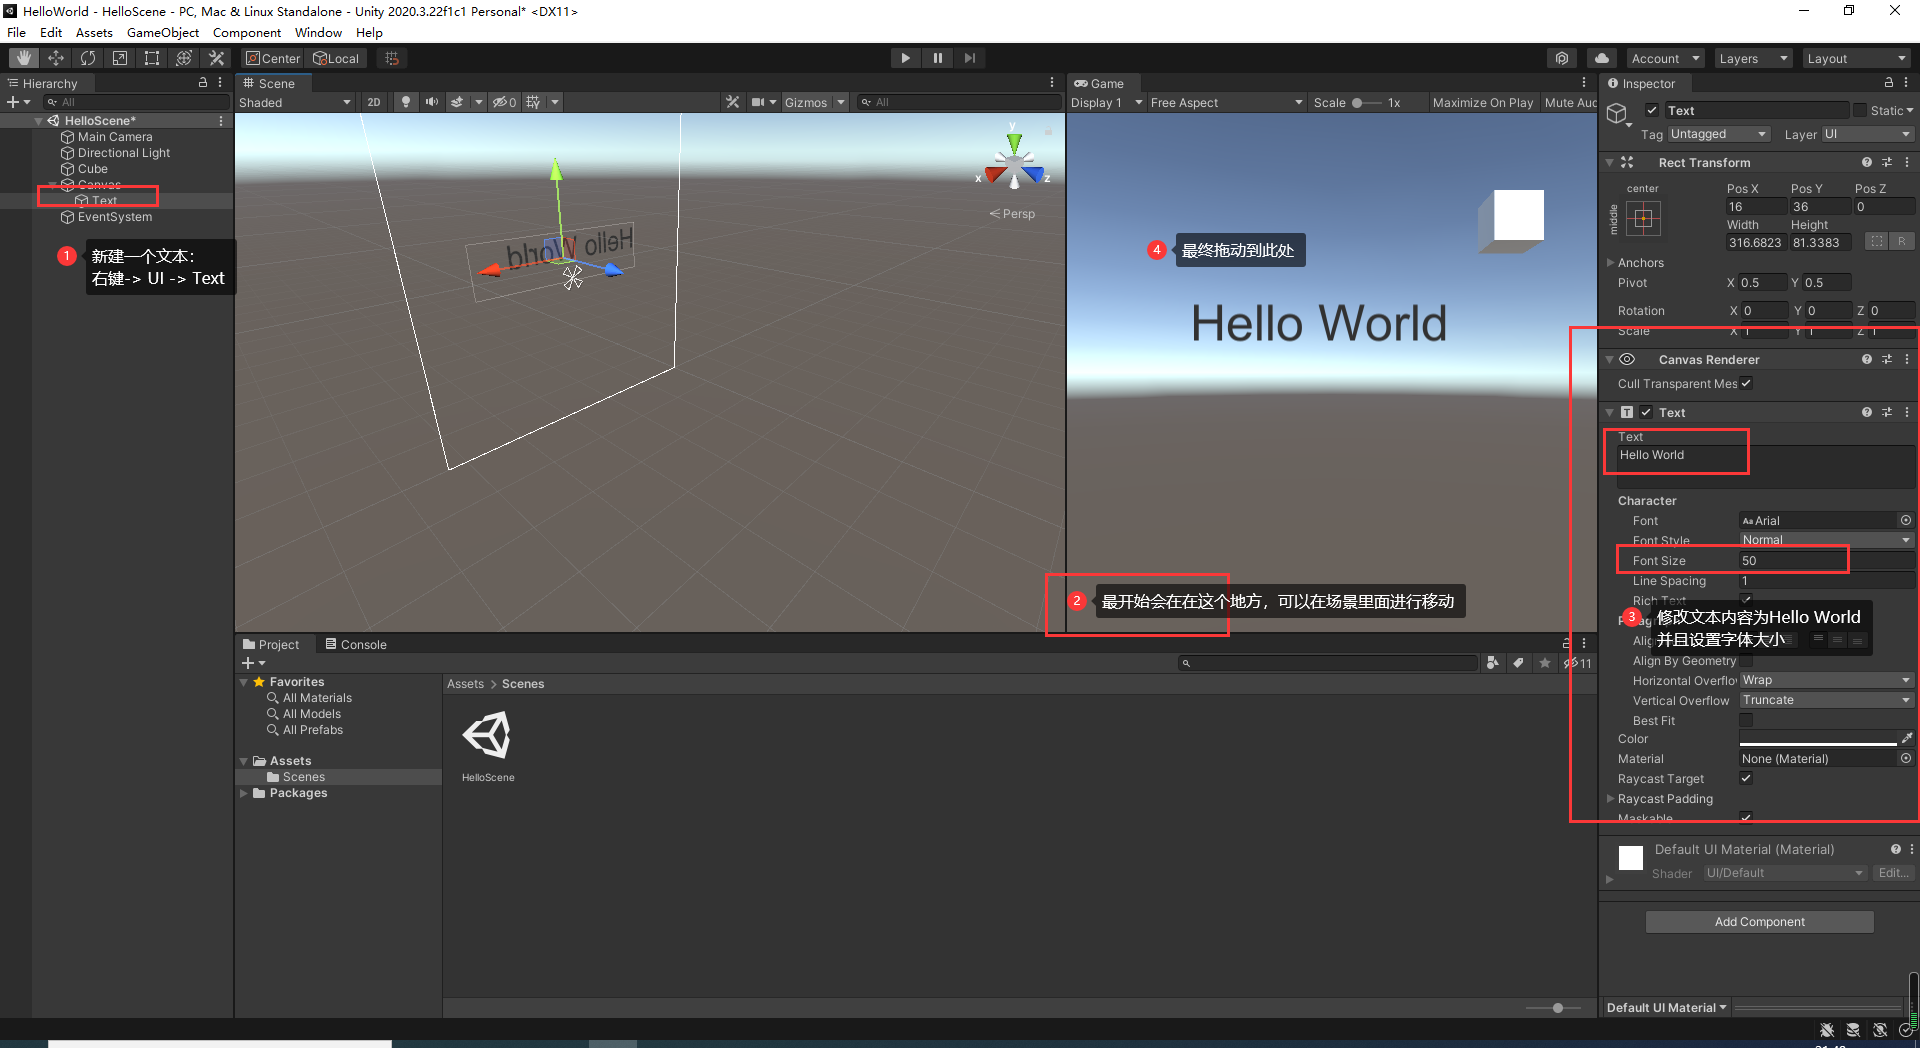Open the cloud services icon
The image size is (1920, 1048).
[1602, 58]
